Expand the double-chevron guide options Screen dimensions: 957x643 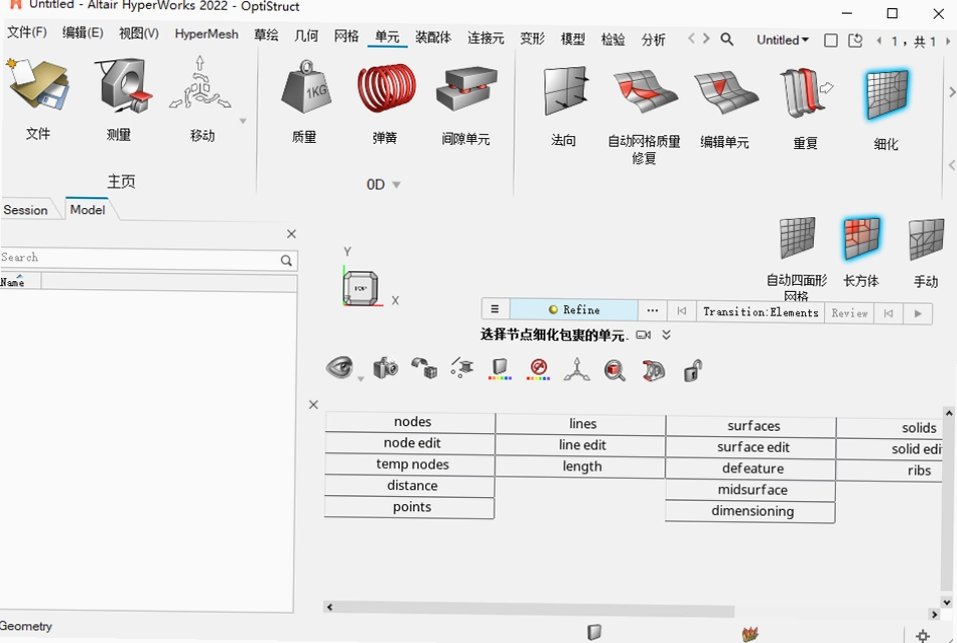click(x=666, y=335)
